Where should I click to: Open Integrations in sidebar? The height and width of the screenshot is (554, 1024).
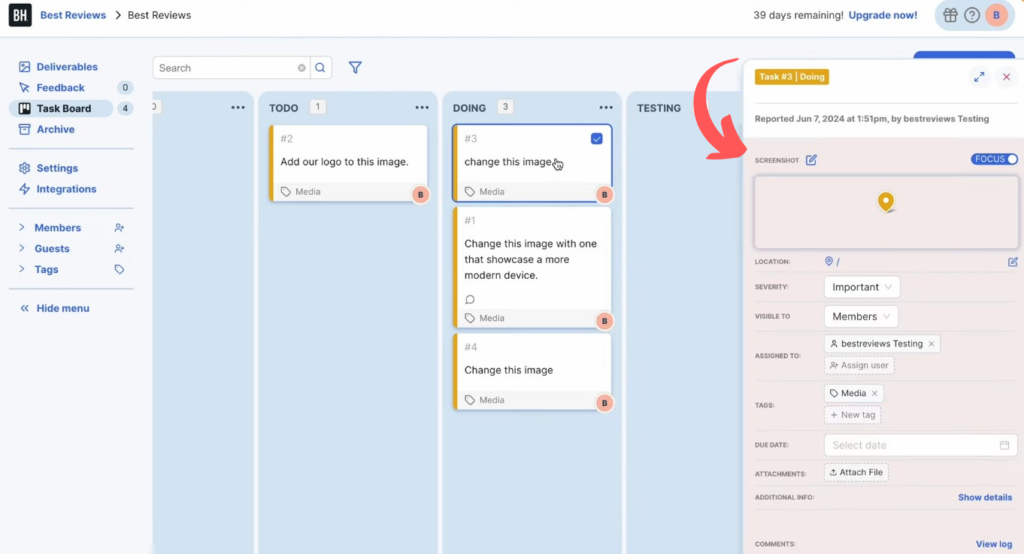pos(57,189)
